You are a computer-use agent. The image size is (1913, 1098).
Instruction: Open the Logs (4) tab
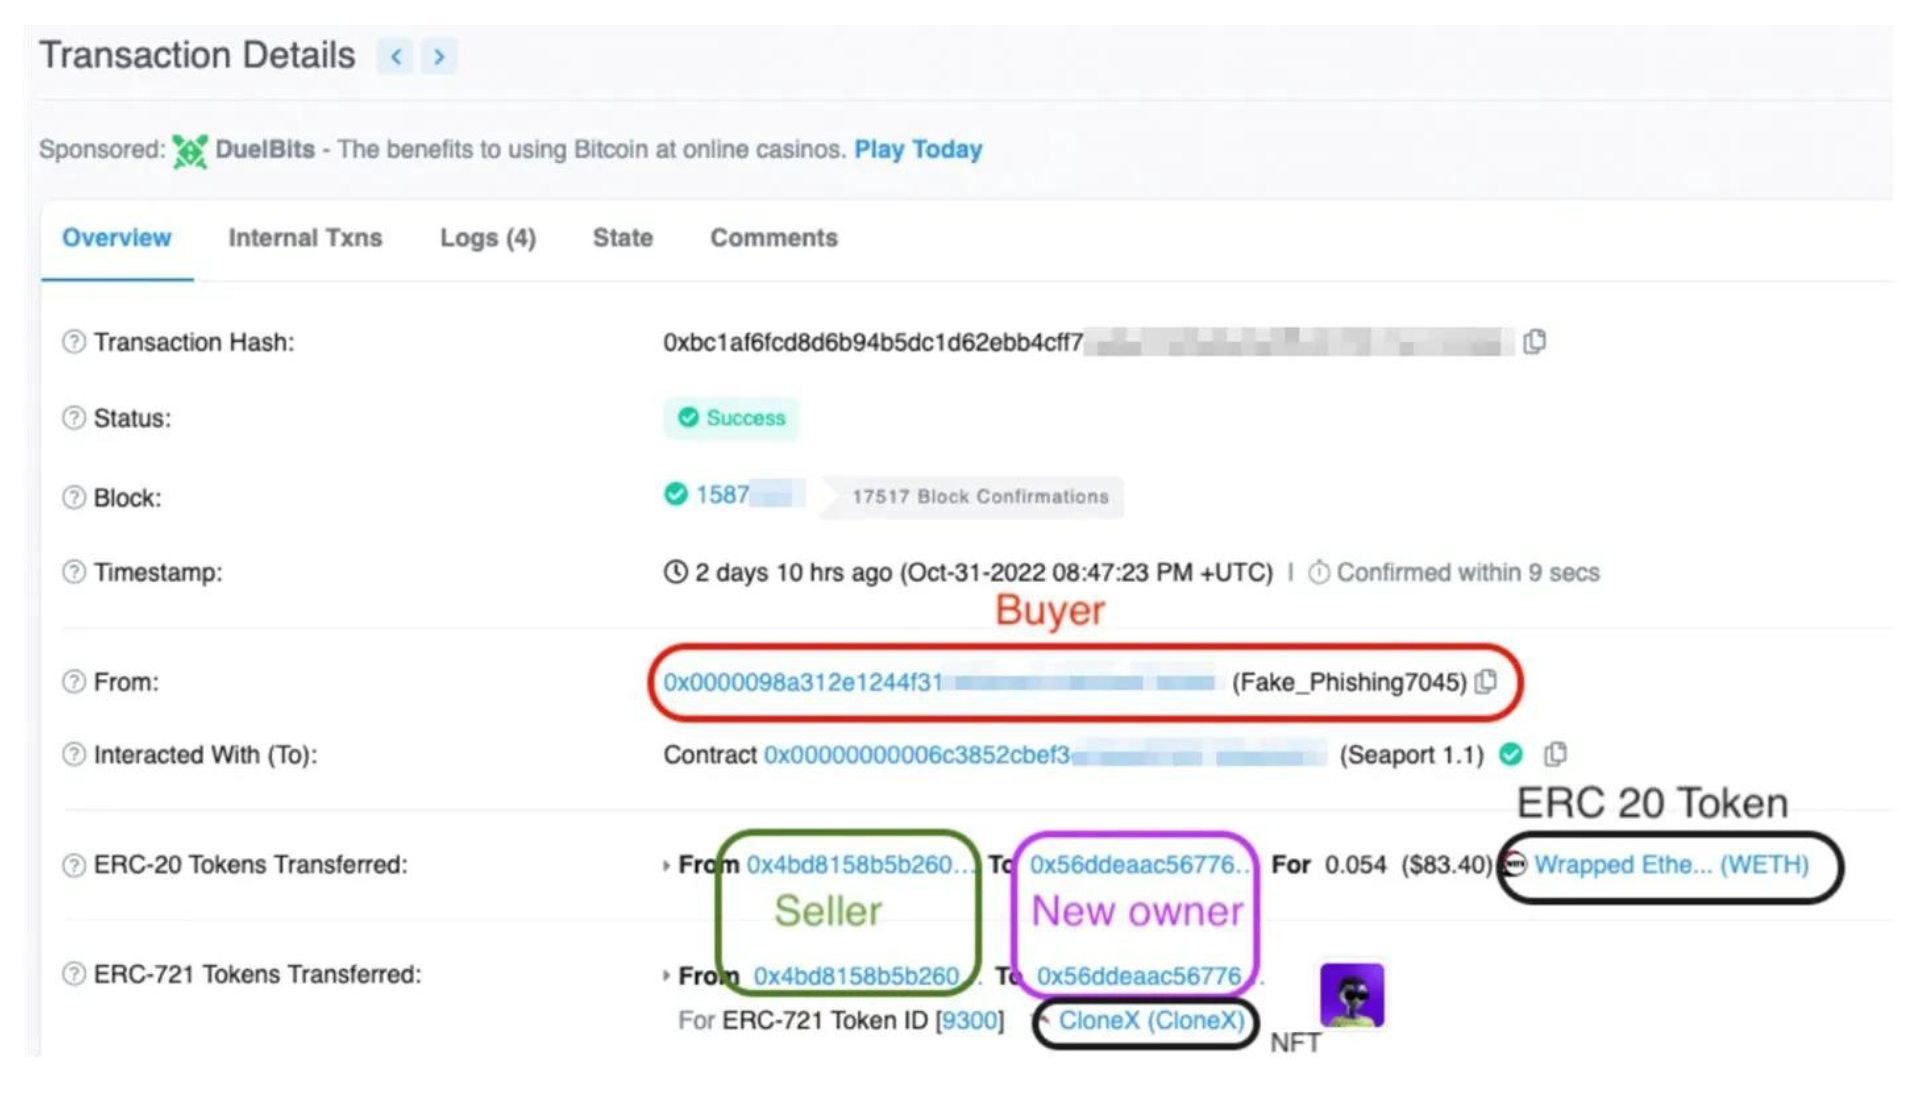488,238
